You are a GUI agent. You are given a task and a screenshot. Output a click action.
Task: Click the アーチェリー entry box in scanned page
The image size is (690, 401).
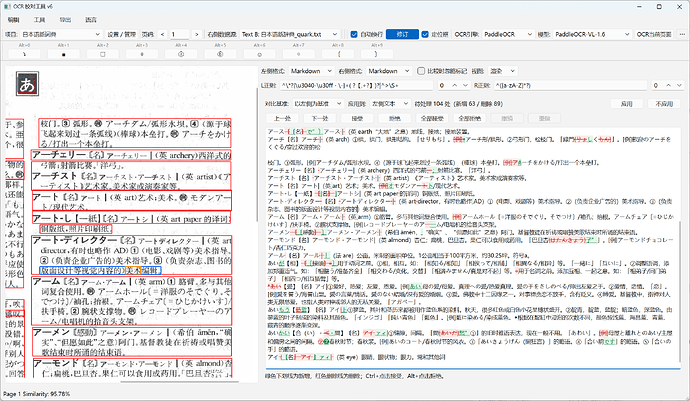[x=131, y=155]
